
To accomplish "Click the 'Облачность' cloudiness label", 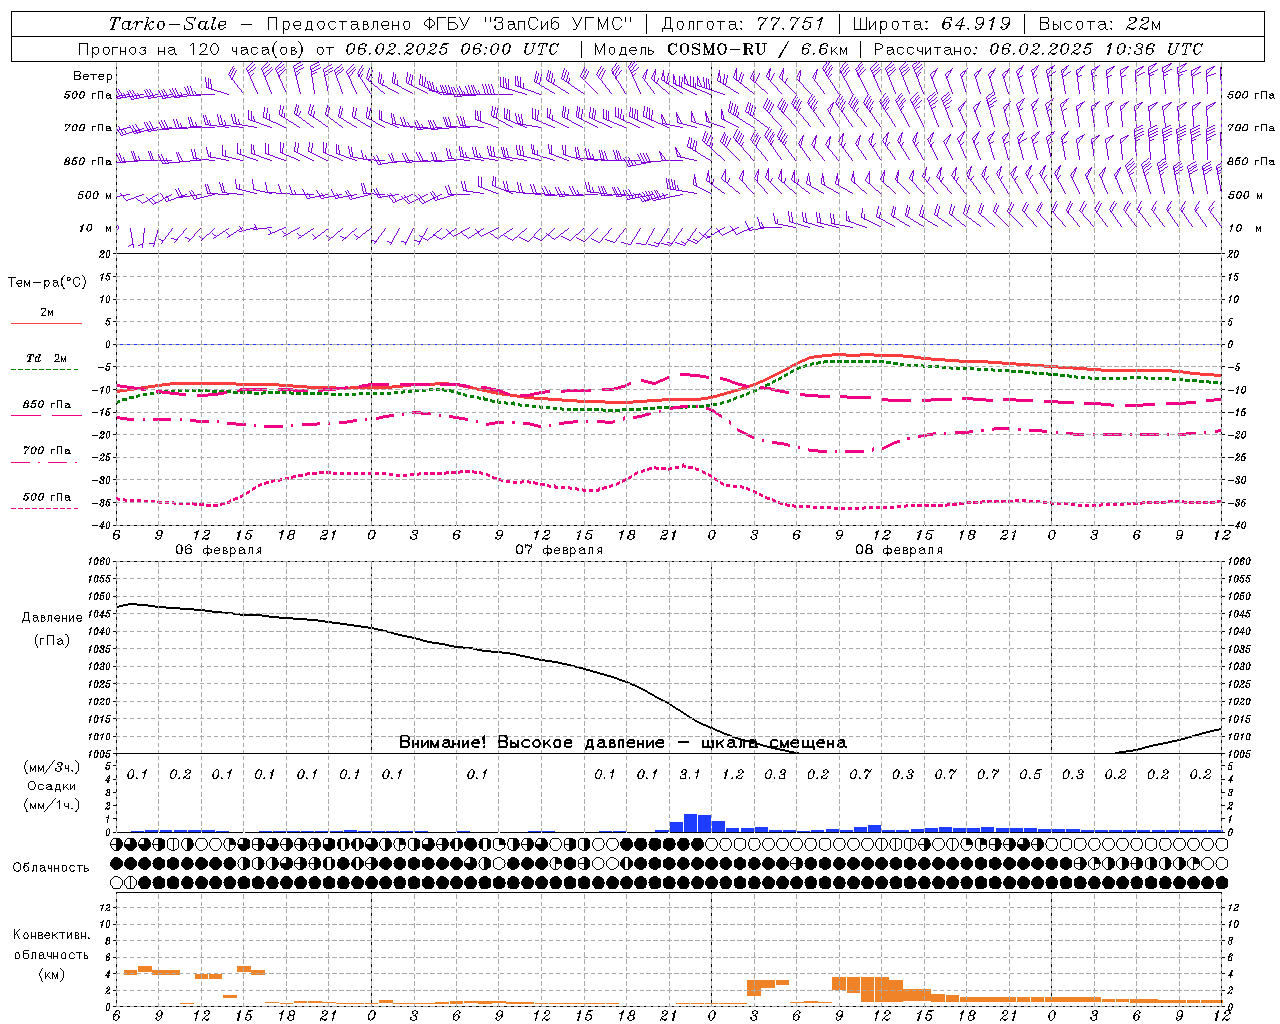I will [51, 868].
